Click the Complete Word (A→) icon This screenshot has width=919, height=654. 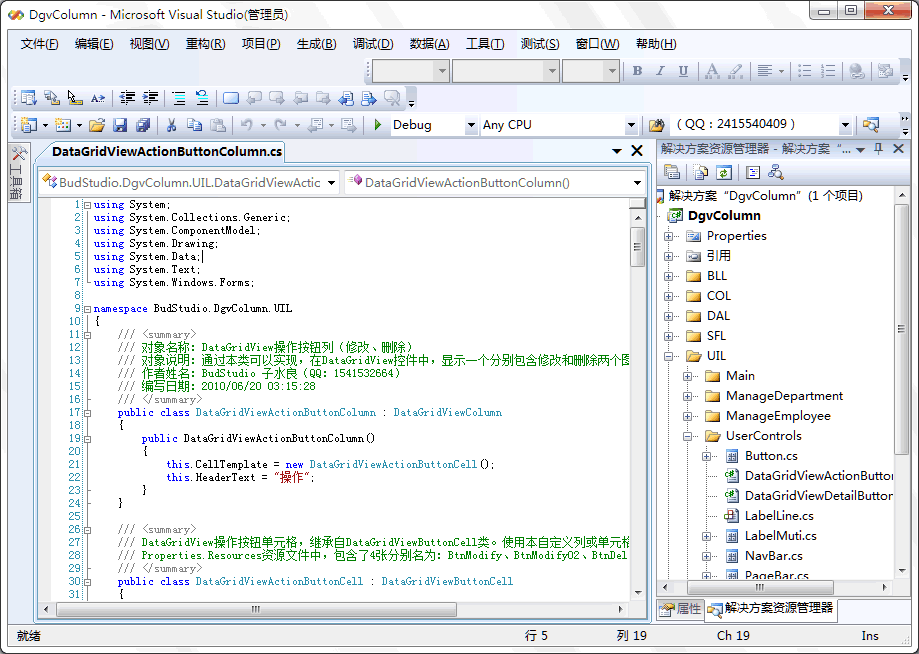(x=98, y=98)
